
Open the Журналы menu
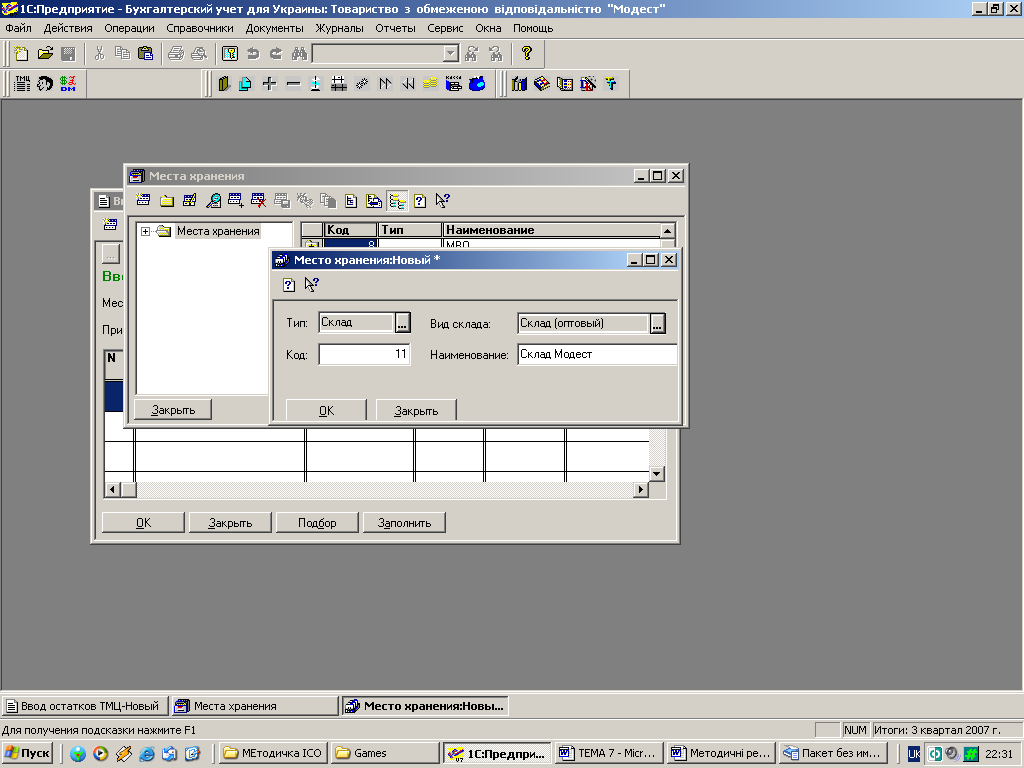point(340,28)
